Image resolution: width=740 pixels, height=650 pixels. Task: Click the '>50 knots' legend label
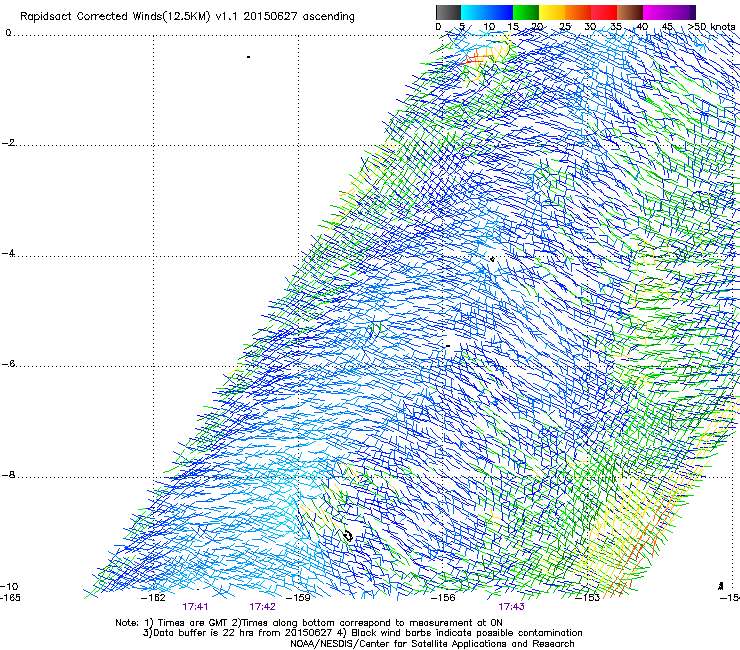pyautogui.click(x=711, y=27)
